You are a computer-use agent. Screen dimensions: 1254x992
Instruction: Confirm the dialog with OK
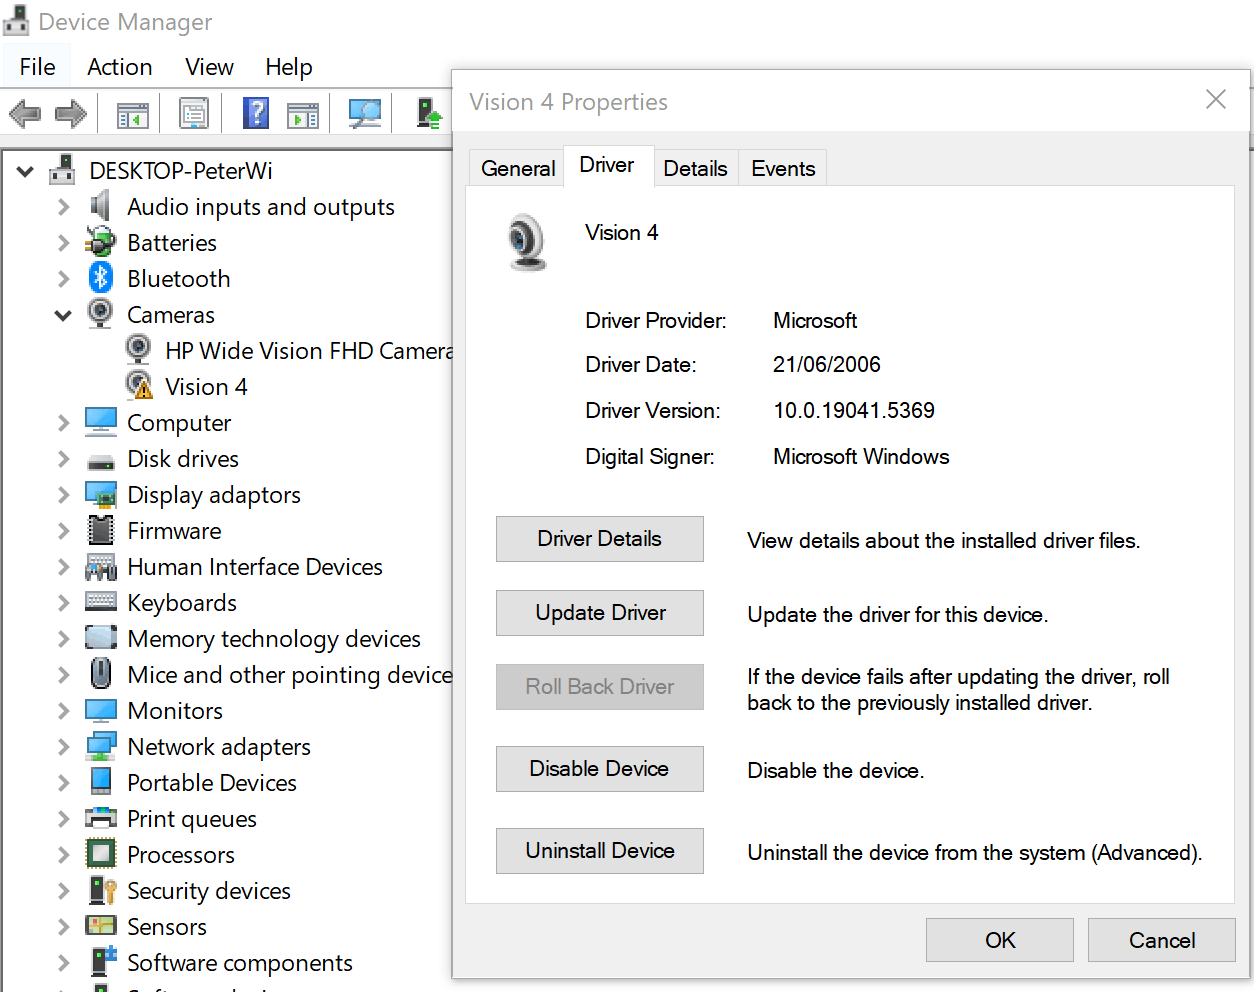pos(1000,940)
